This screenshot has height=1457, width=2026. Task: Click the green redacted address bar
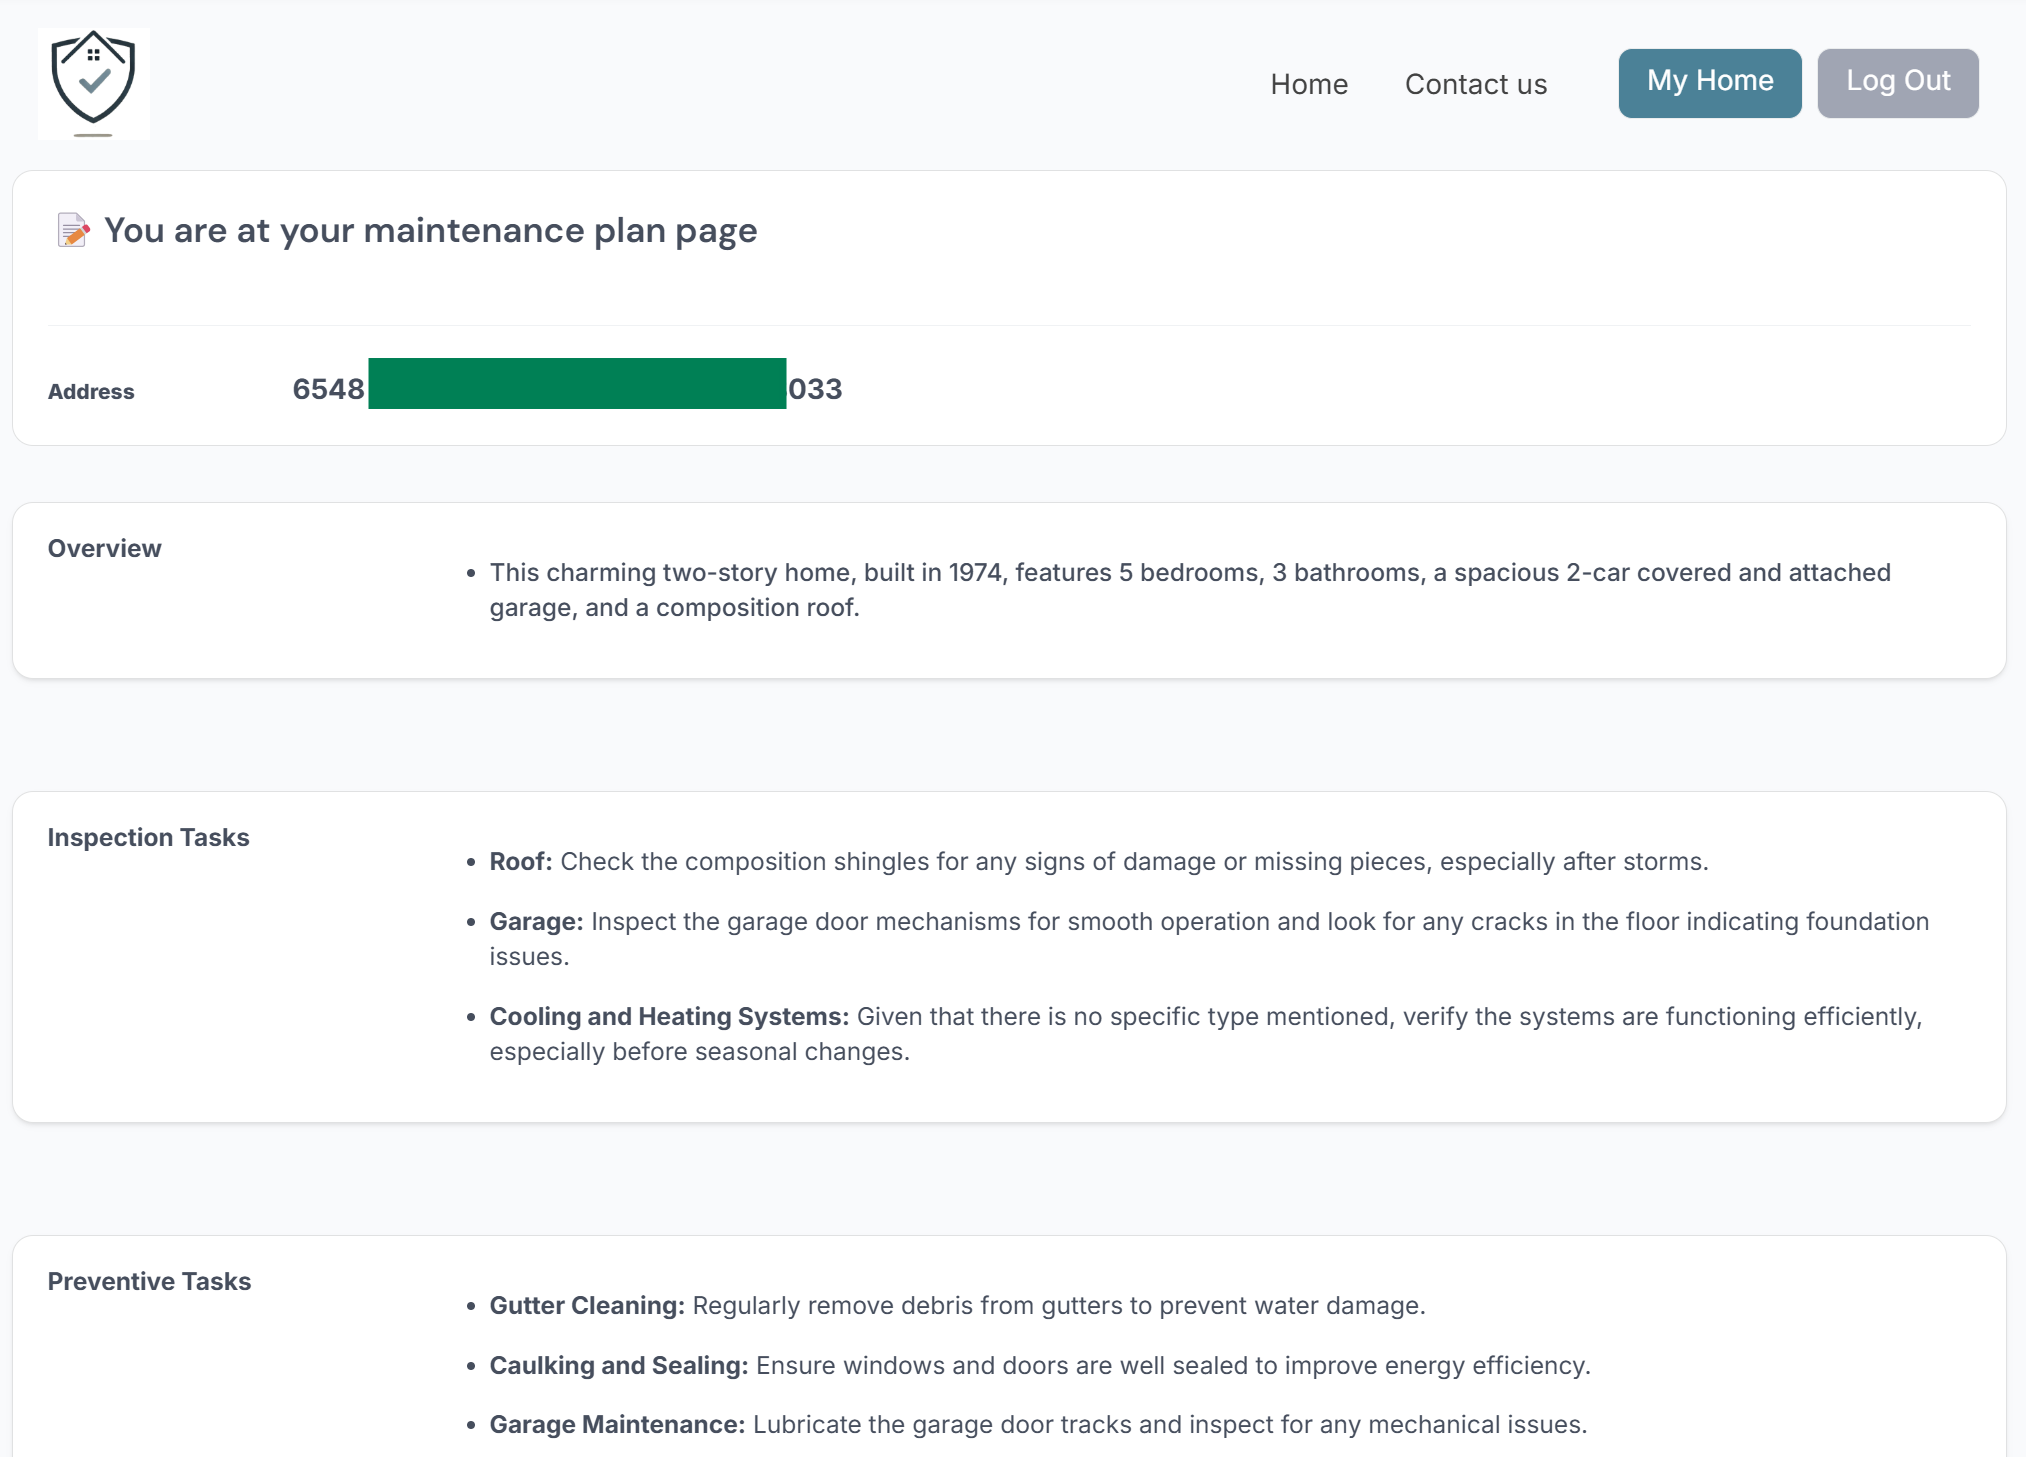[577, 384]
